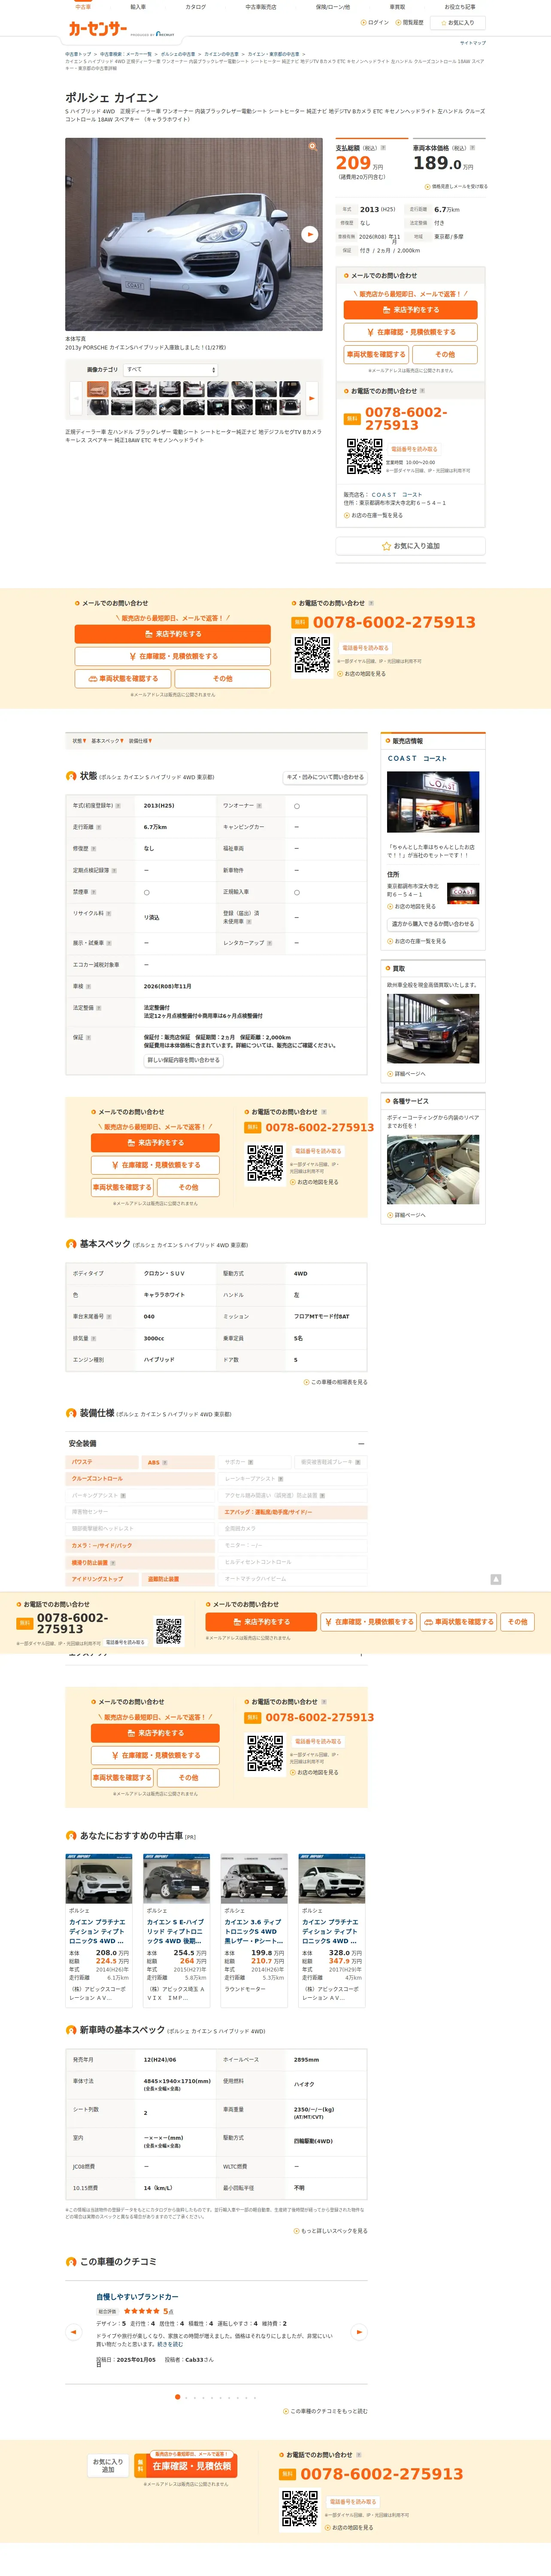Jump to 装備仕様 via anchor tab

140,741
